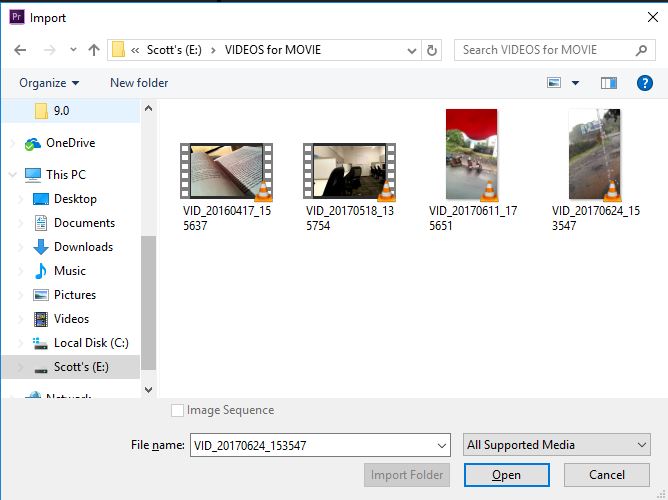
Task: Click the Open button
Action: [507, 475]
